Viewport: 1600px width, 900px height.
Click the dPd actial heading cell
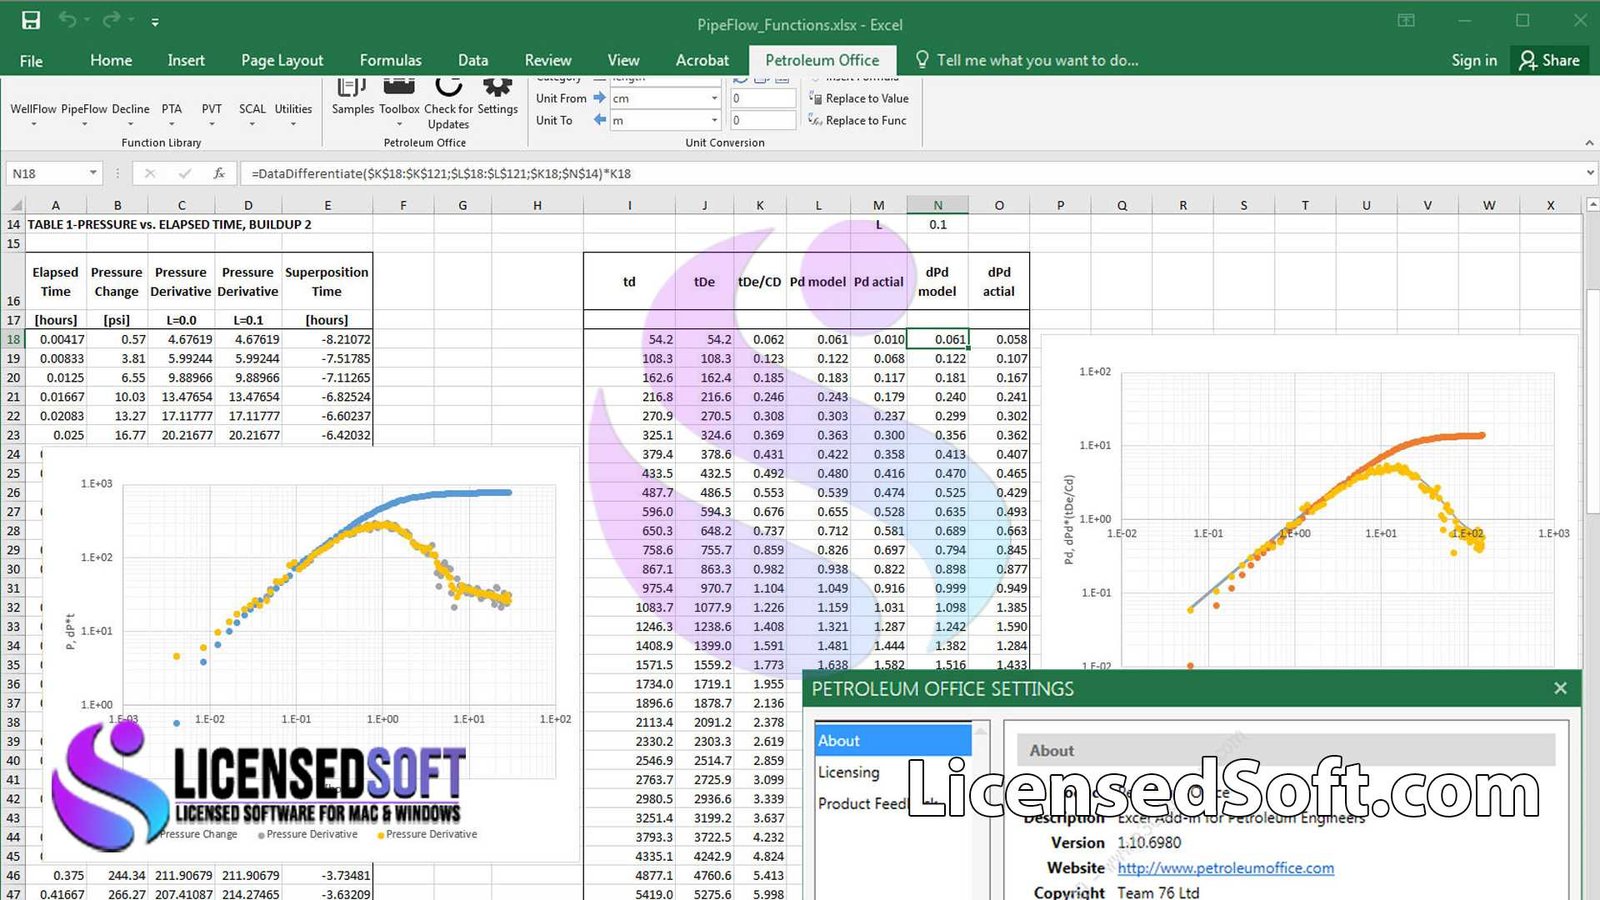click(x=998, y=282)
